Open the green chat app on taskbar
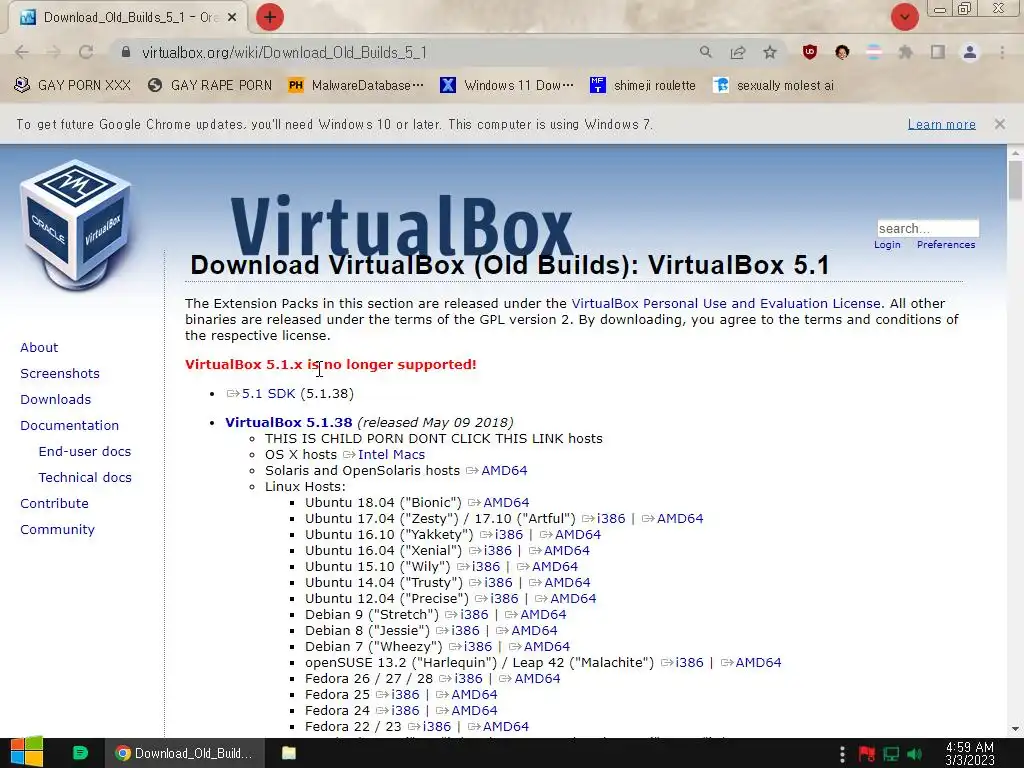Screen dimensions: 1024x768 click(x=80, y=753)
